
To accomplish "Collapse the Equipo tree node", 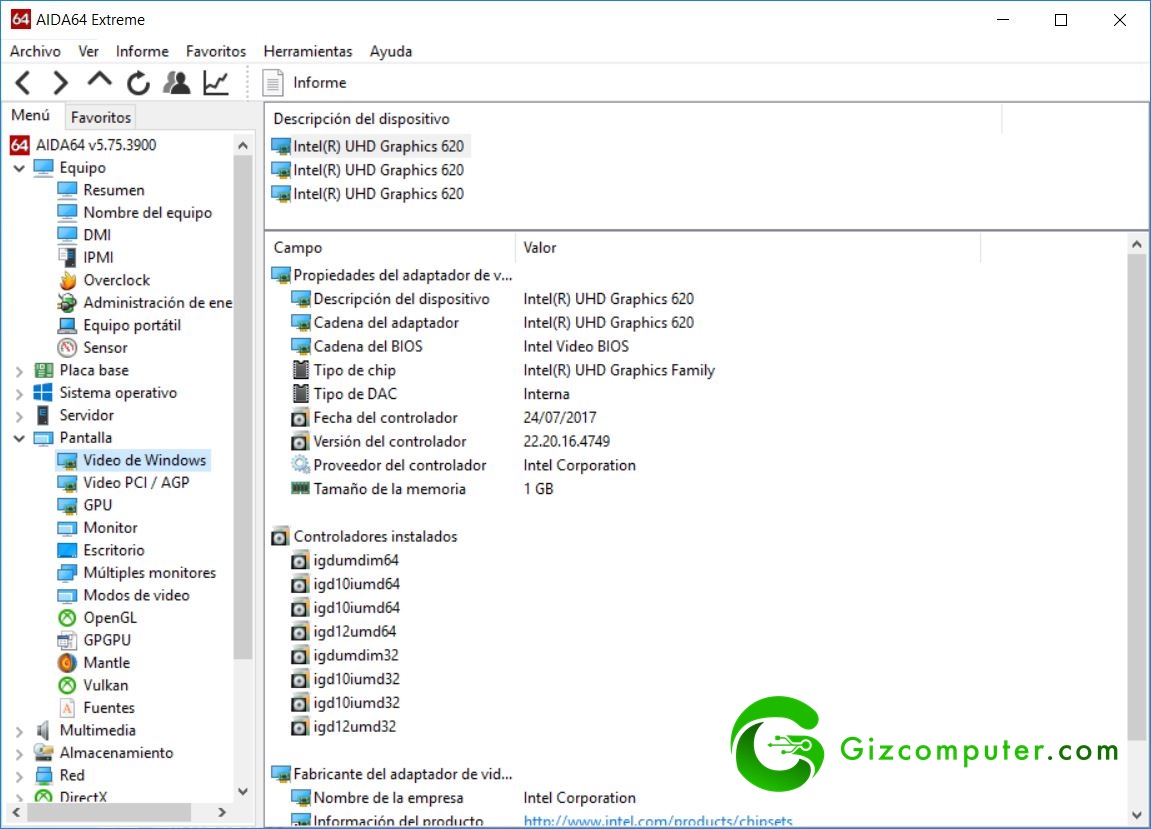I will [x=19, y=168].
